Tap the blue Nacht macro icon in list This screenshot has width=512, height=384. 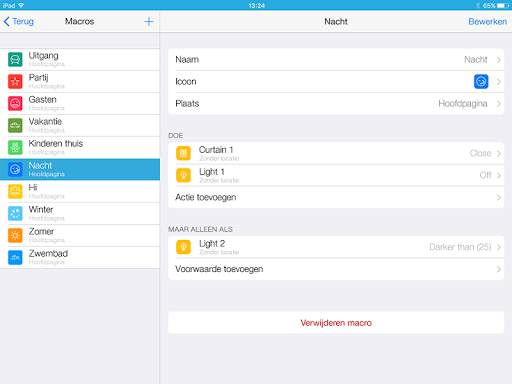[15, 169]
